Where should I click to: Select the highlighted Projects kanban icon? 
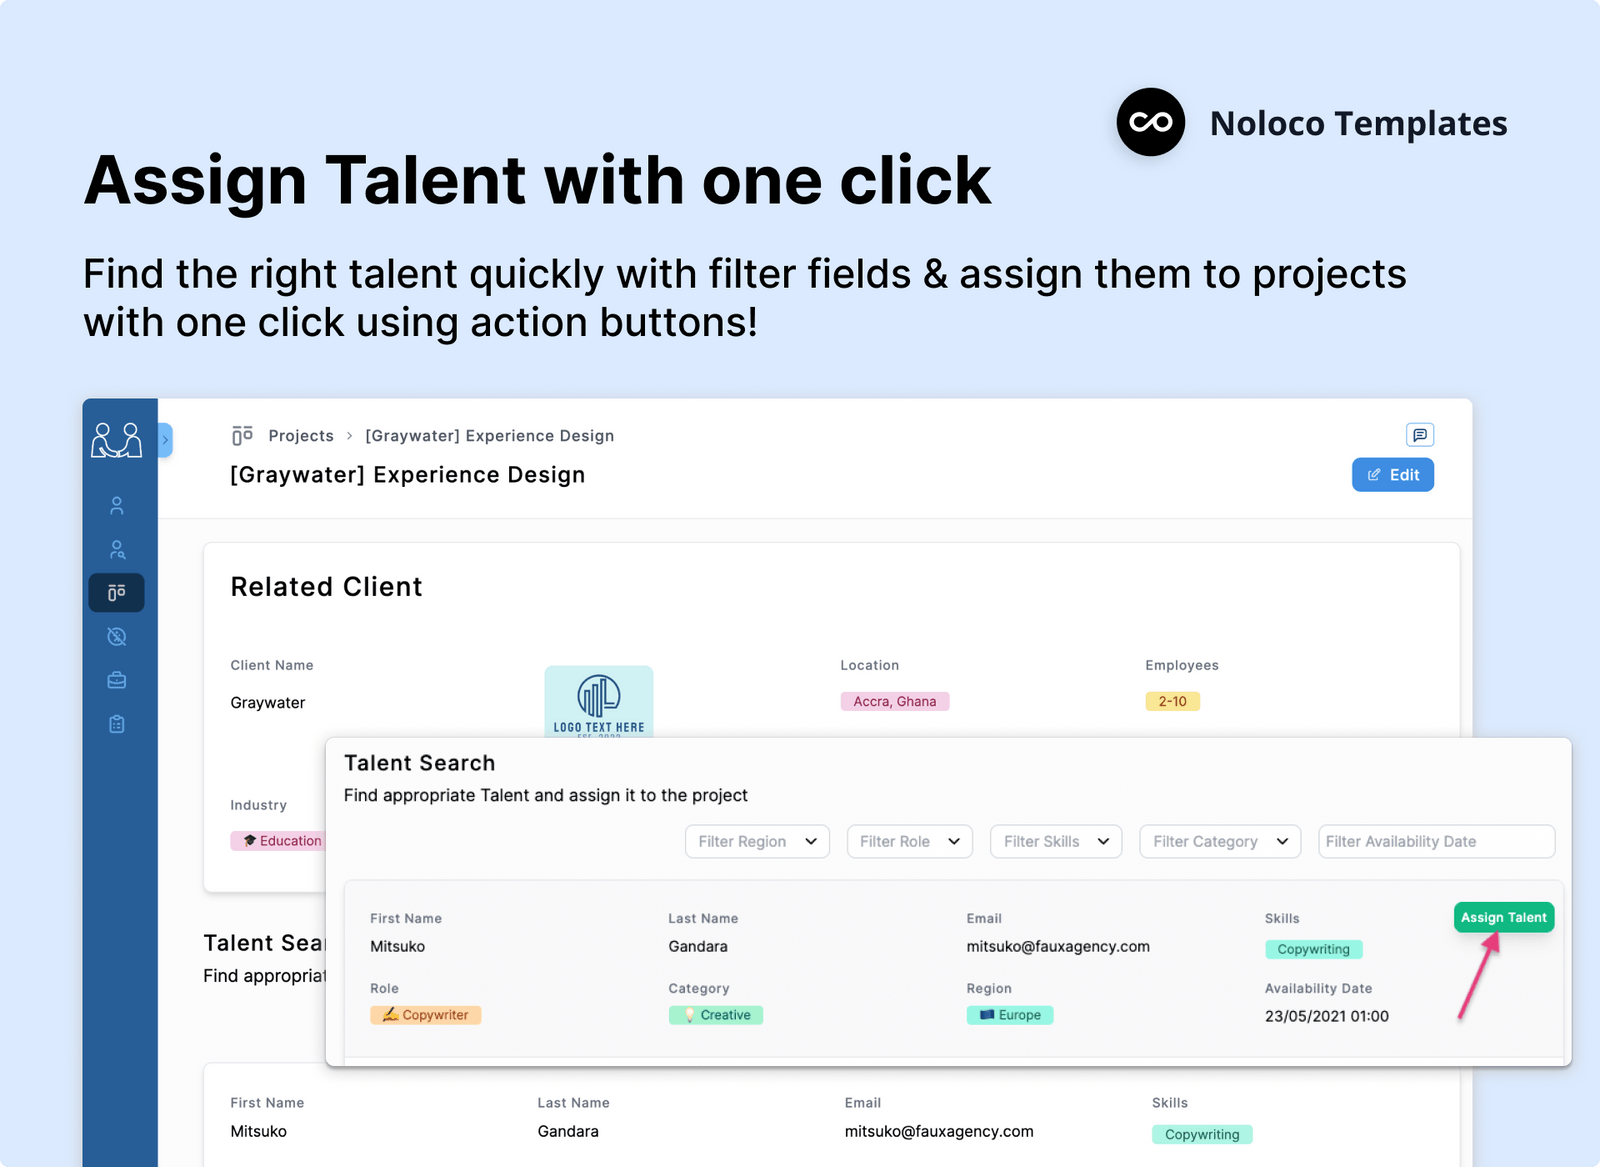(117, 592)
